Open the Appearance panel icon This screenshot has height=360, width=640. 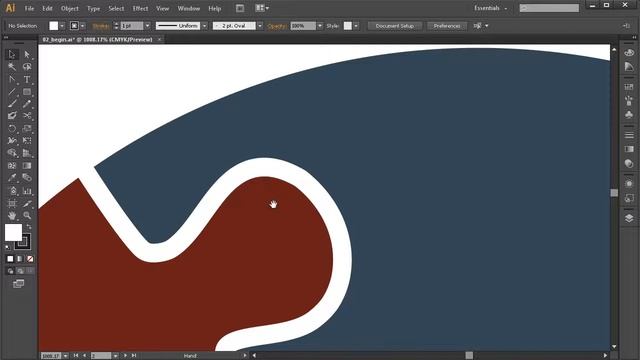(629, 184)
